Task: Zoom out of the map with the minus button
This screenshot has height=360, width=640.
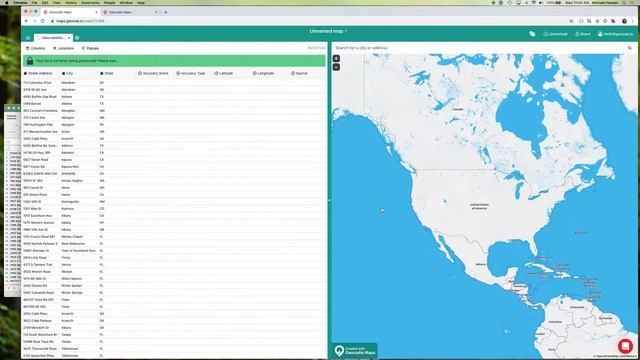Action: pos(336,67)
